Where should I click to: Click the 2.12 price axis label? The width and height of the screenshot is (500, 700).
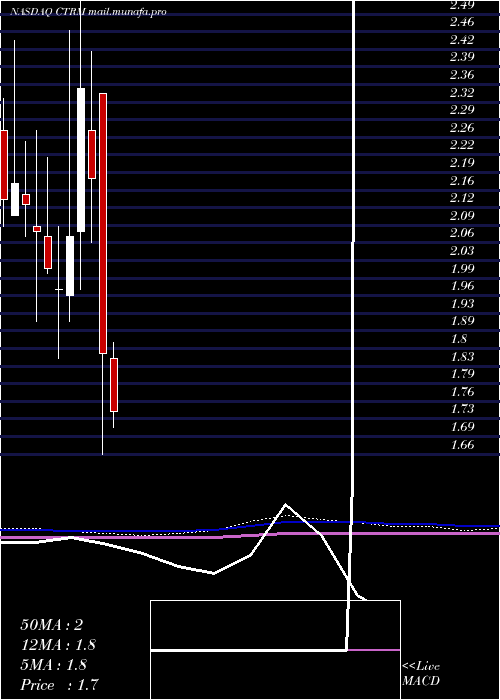[462, 198]
